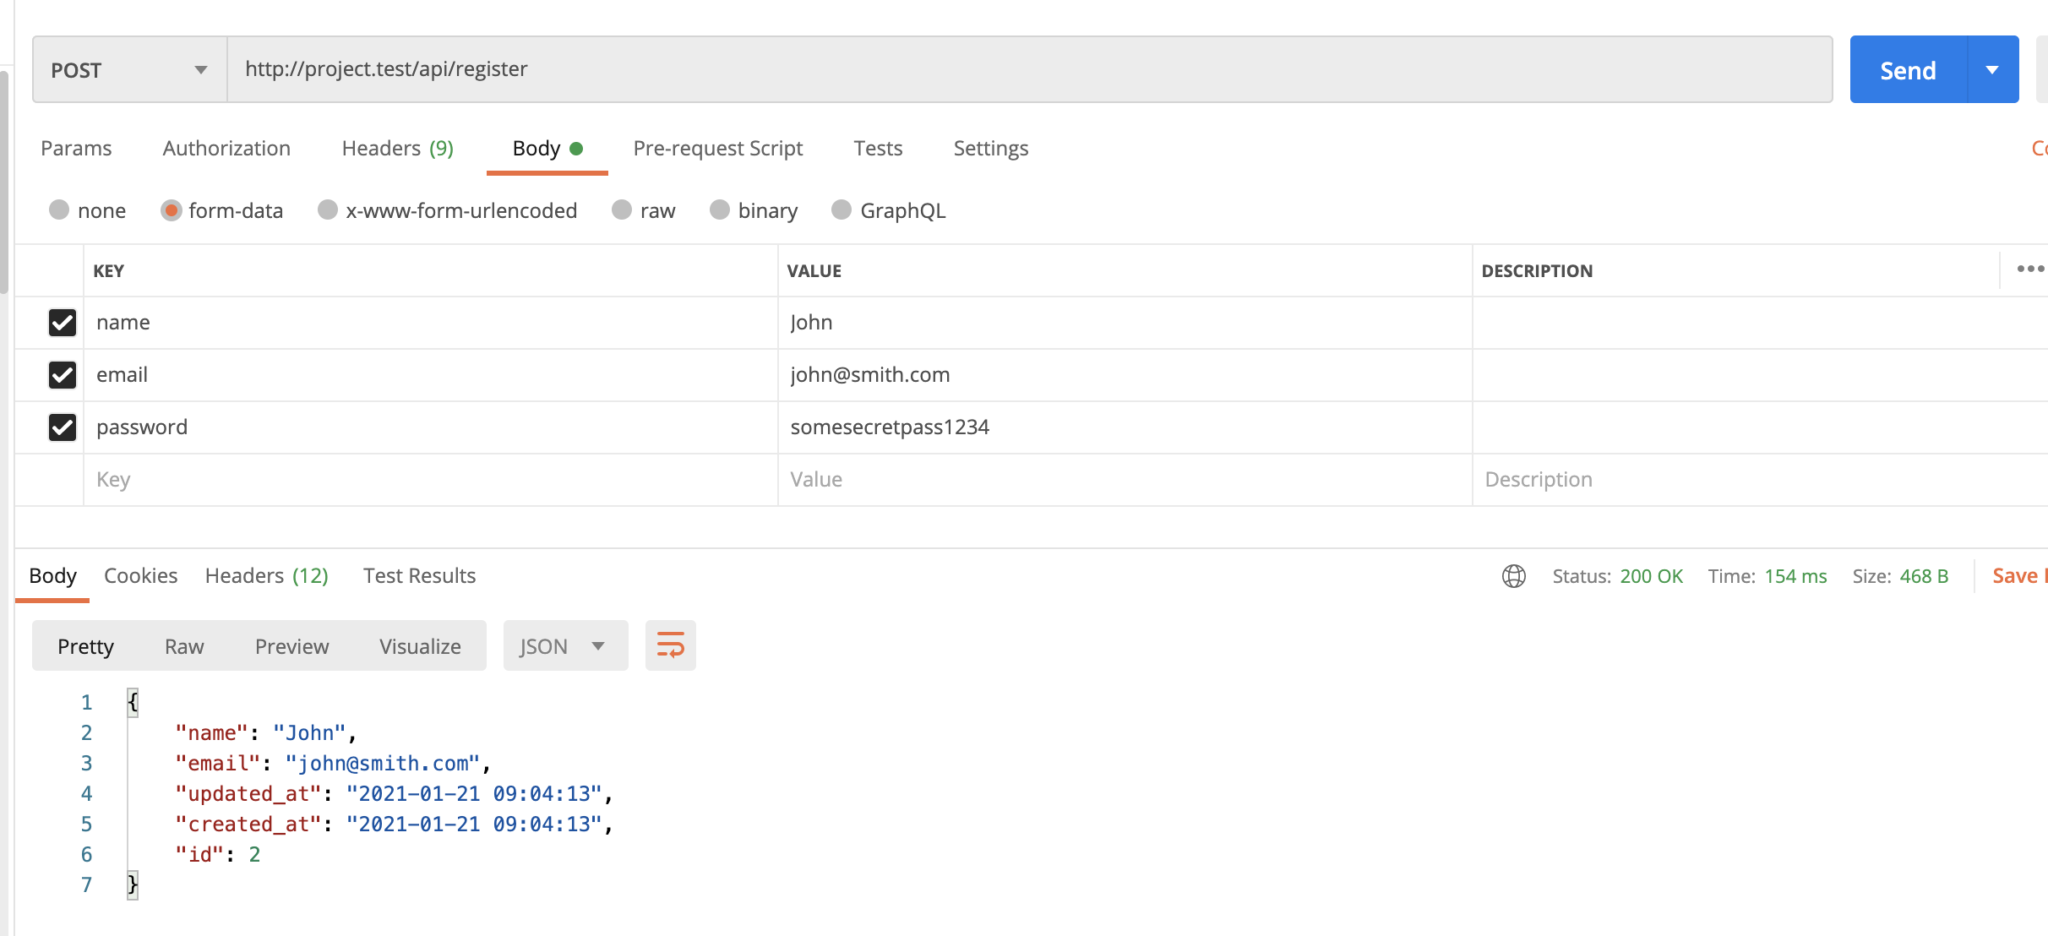Disable the email parameter checkbox
Viewport: 2048px width, 936px height.
point(62,375)
